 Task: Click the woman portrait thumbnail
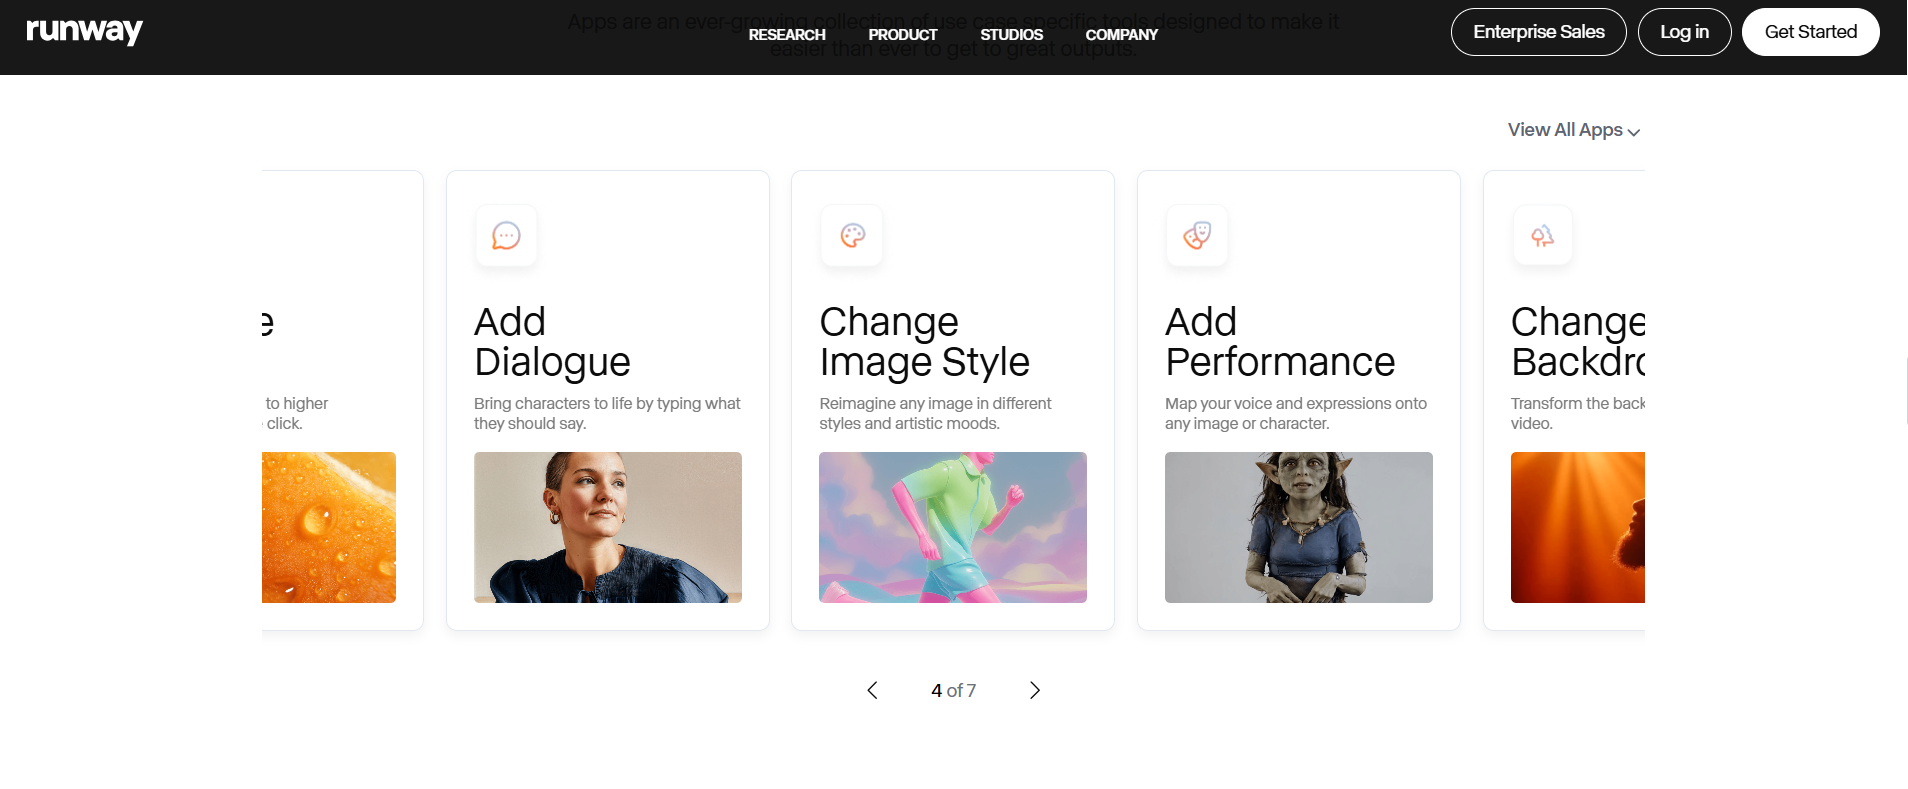(608, 527)
